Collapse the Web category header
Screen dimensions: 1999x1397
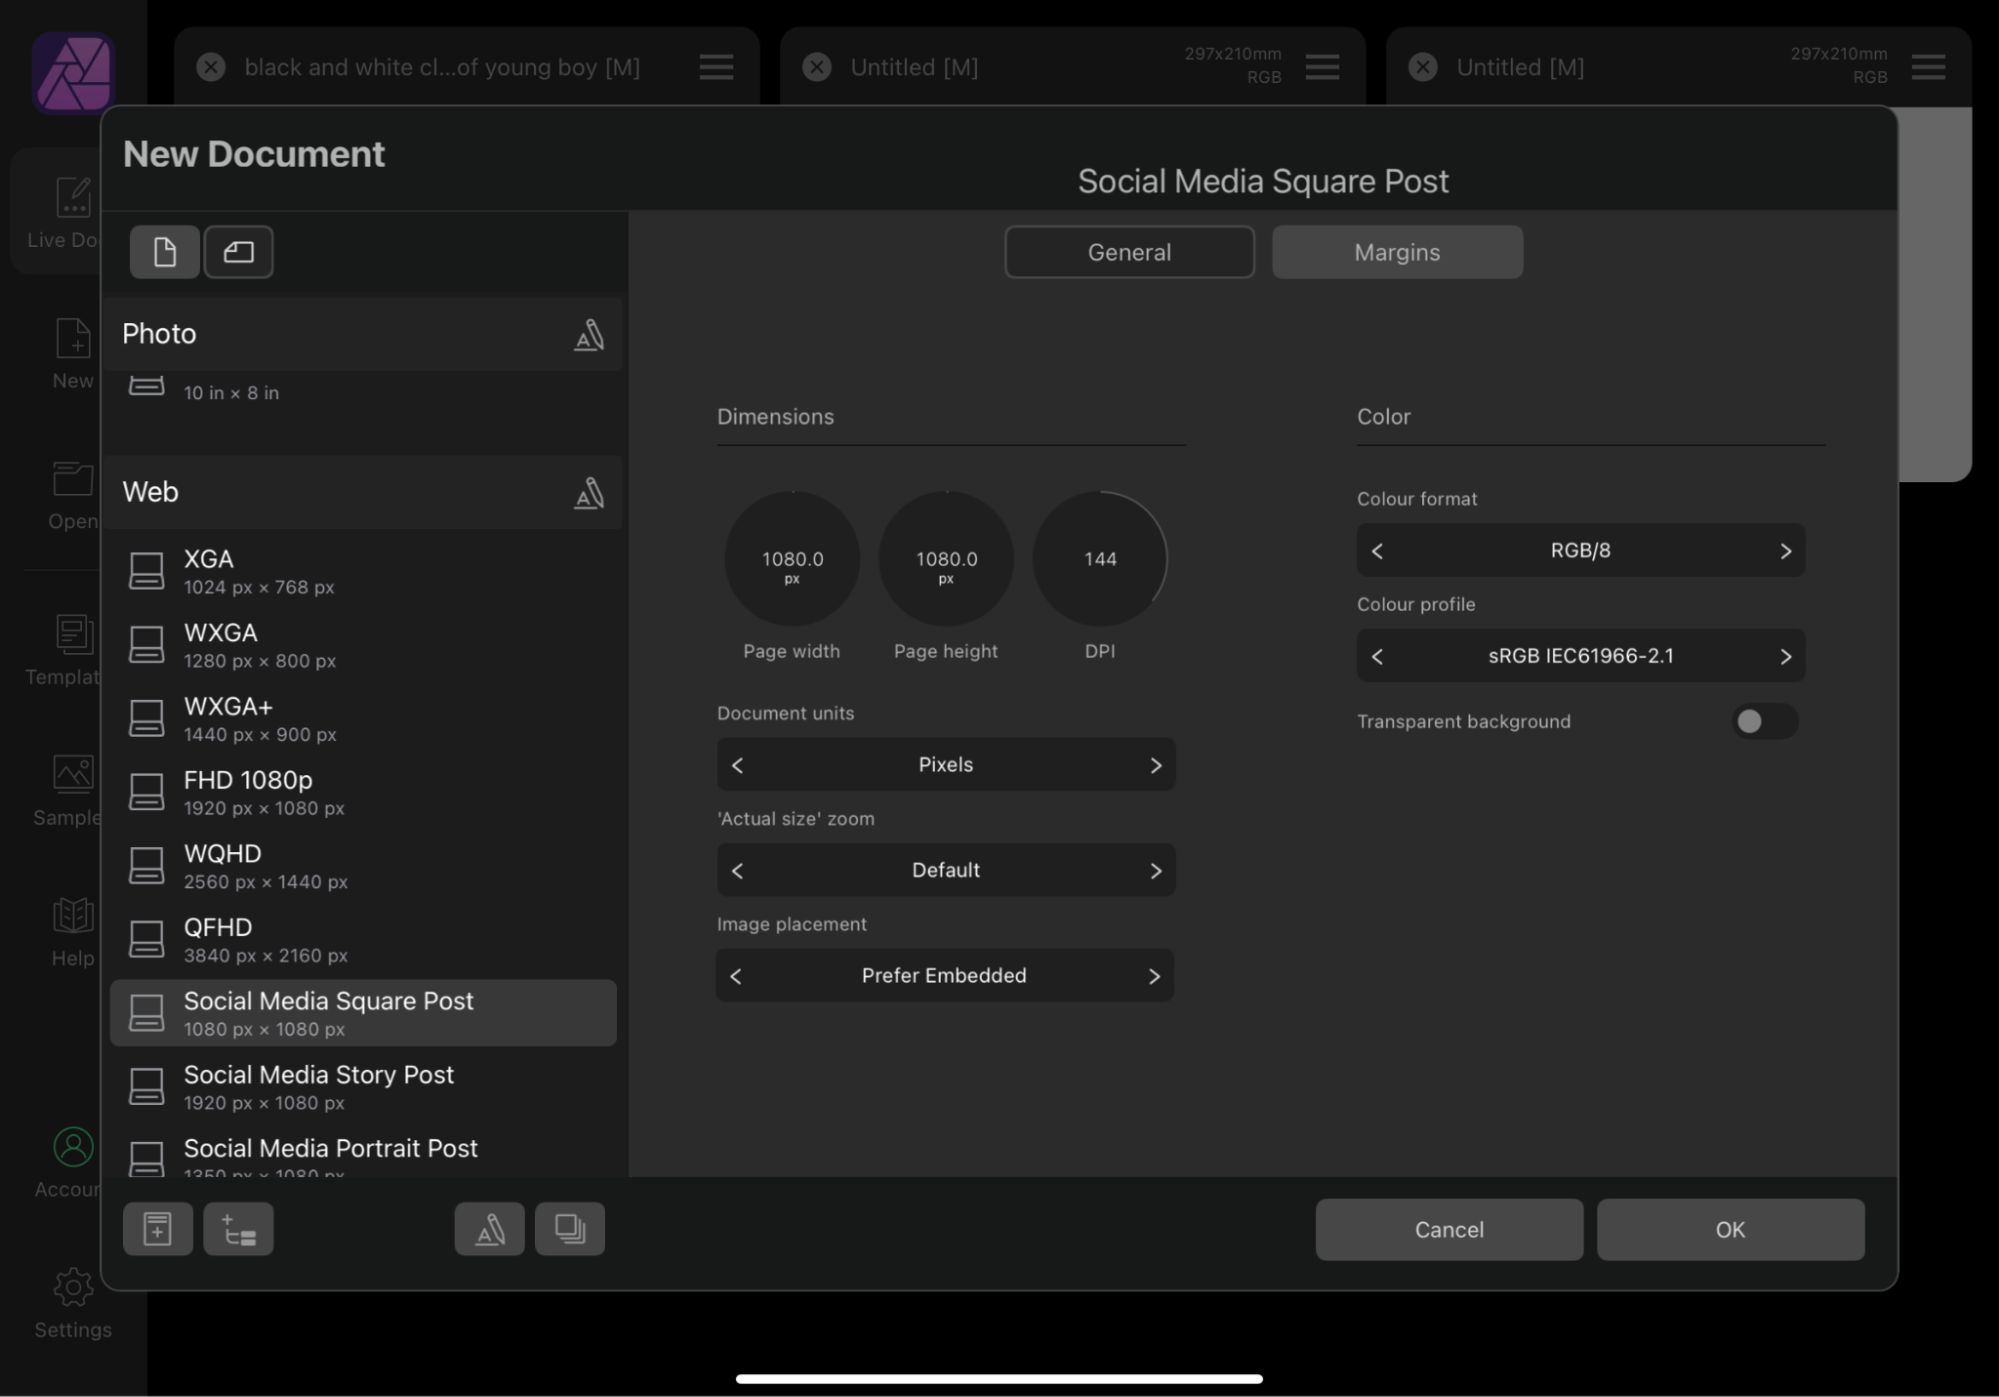pos(363,492)
